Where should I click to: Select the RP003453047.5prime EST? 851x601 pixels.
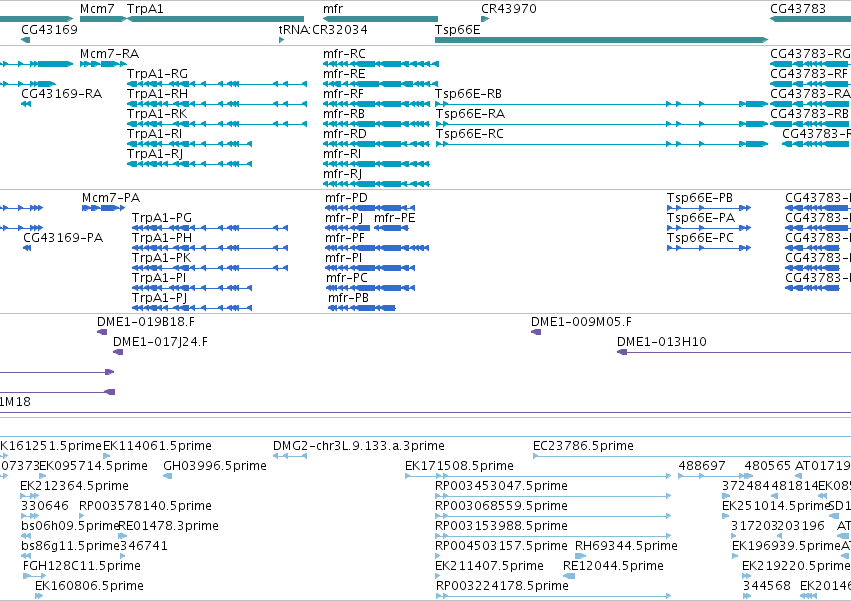click(x=501, y=486)
